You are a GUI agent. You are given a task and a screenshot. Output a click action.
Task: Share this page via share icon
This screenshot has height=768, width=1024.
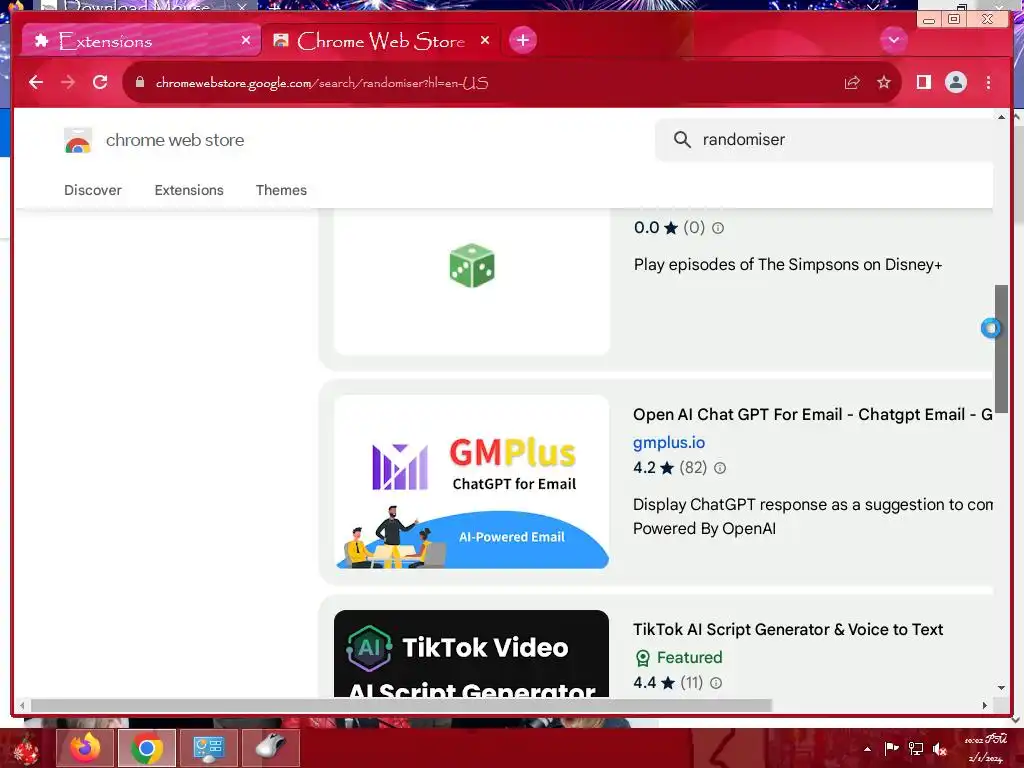pos(852,82)
